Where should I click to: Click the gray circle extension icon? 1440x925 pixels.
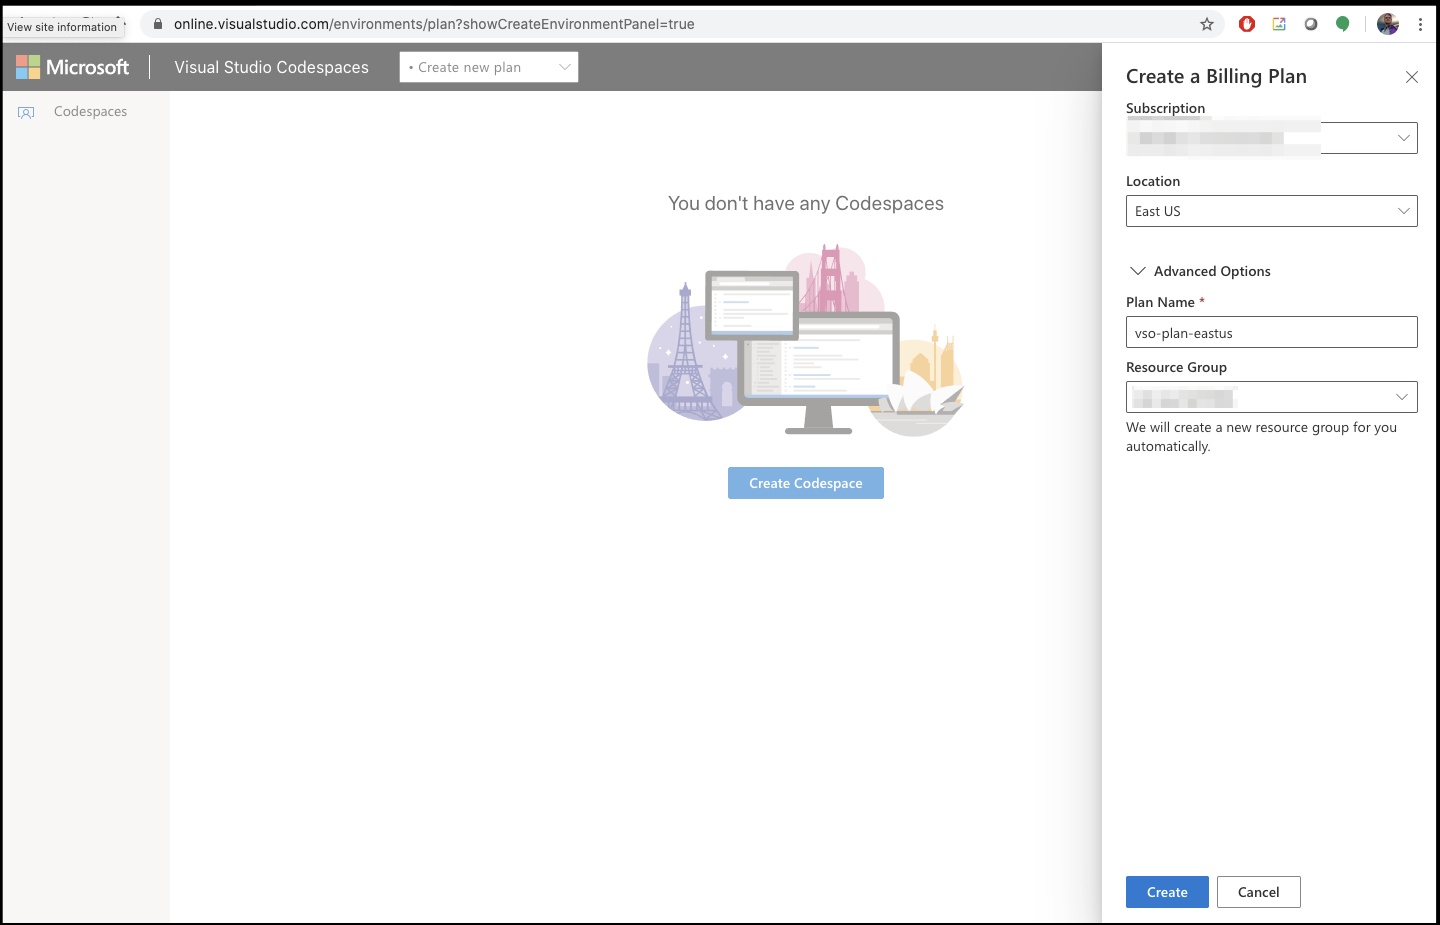[x=1311, y=24]
